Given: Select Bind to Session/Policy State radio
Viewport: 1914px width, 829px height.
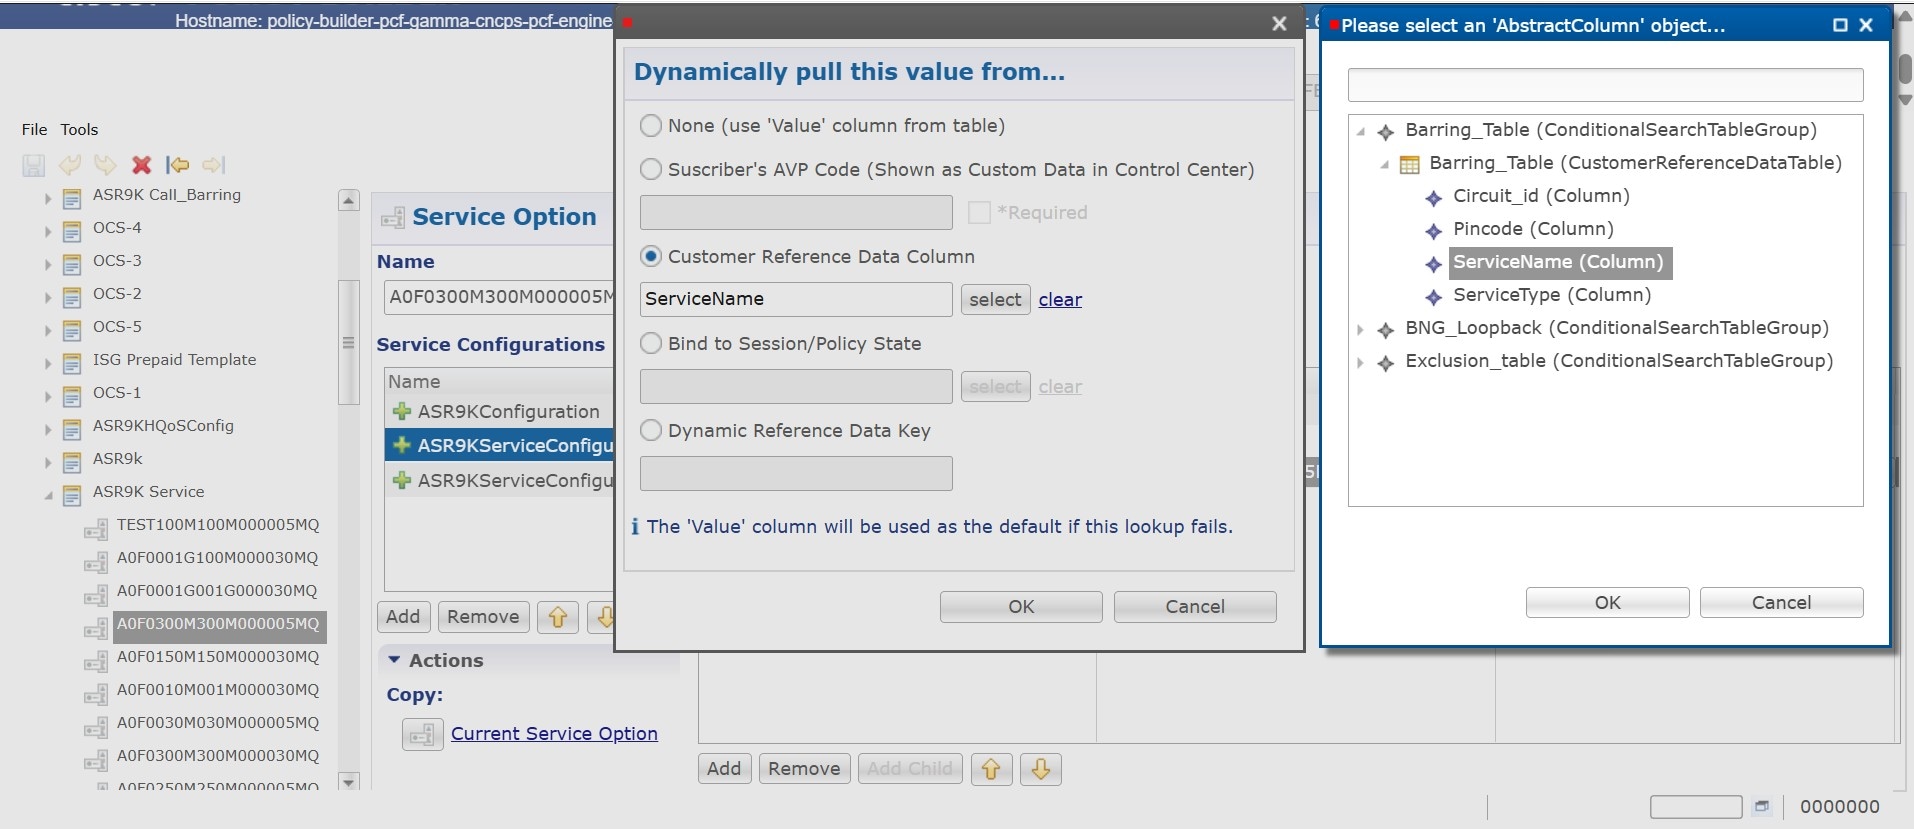Looking at the screenshot, I should 651,344.
